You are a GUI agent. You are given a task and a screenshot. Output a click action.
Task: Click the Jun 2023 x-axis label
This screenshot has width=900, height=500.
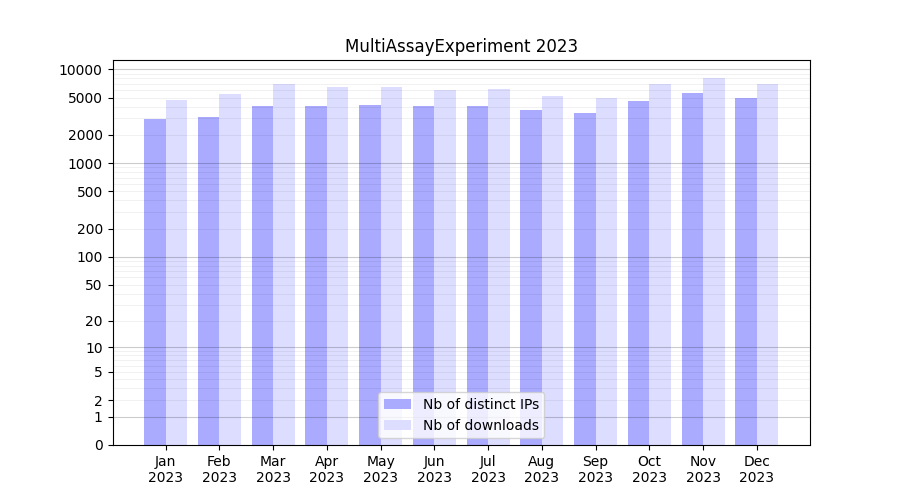click(x=434, y=469)
